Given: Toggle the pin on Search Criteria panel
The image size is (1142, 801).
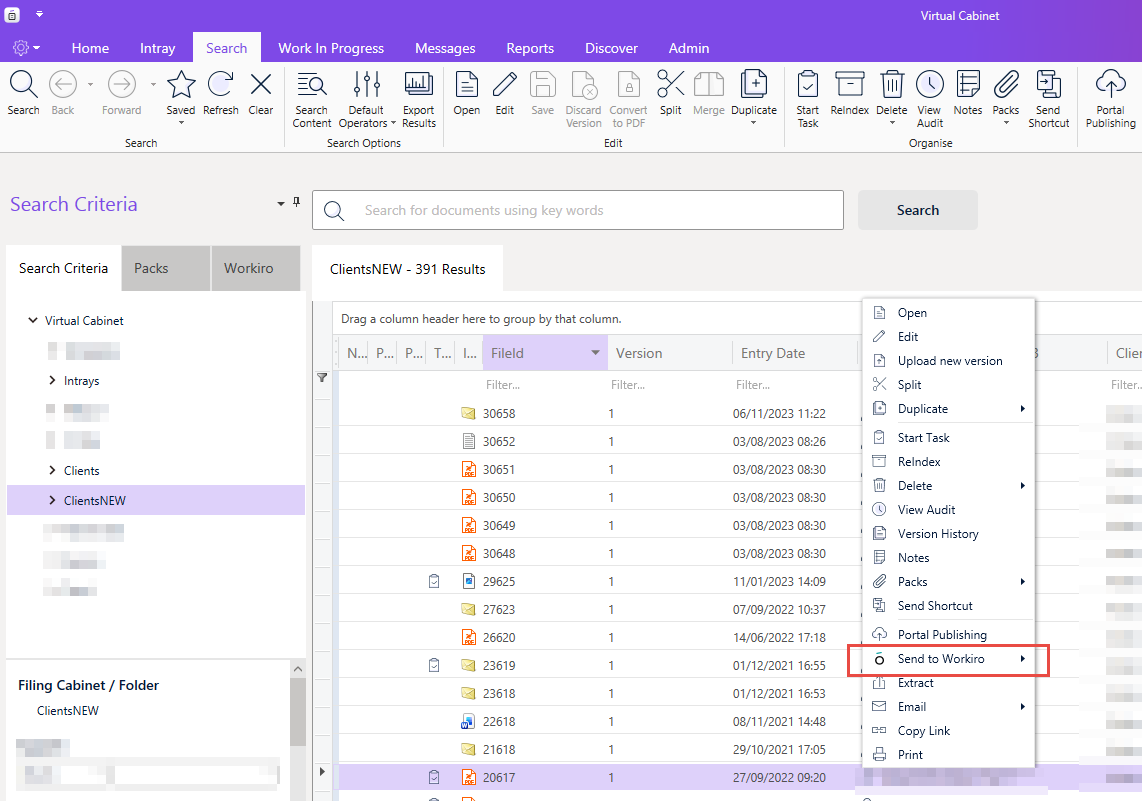Looking at the screenshot, I should click(296, 203).
